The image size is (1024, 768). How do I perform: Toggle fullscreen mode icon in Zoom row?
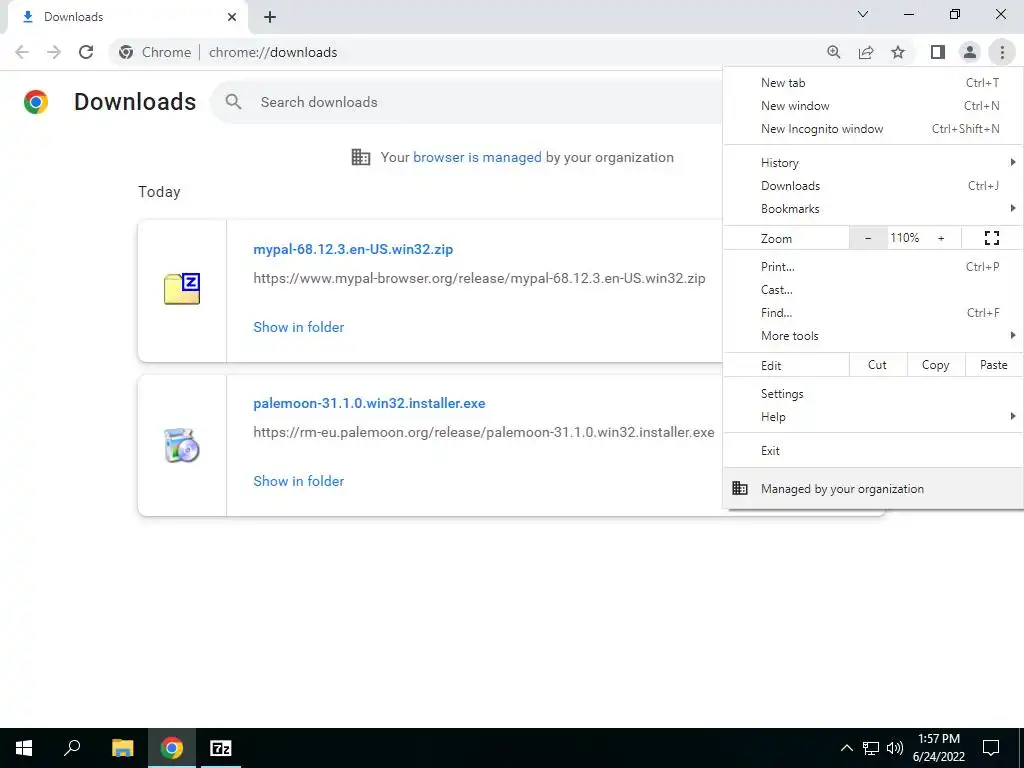tap(991, 238)
